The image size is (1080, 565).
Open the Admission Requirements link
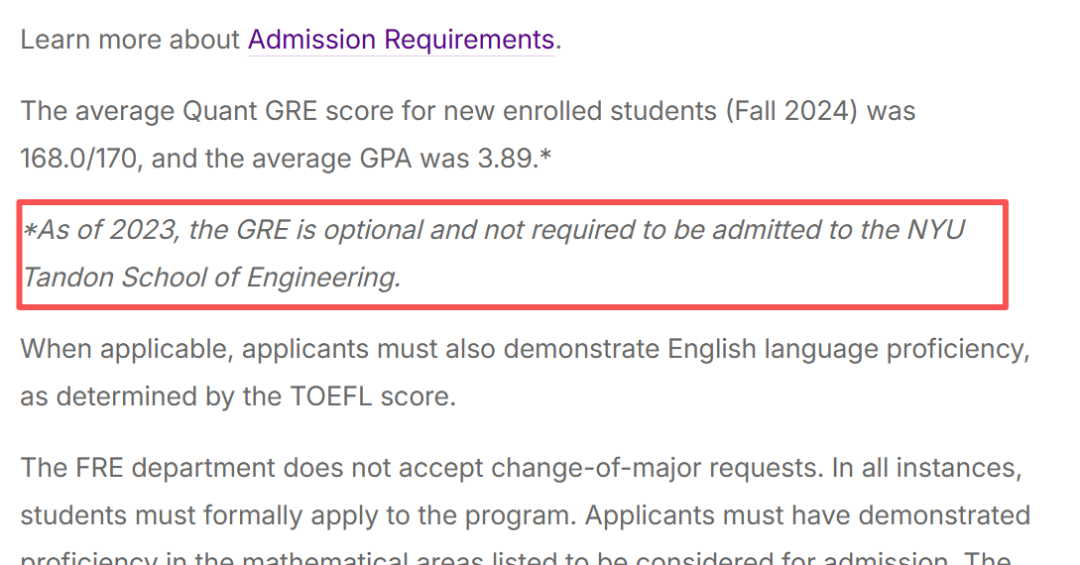400,40
